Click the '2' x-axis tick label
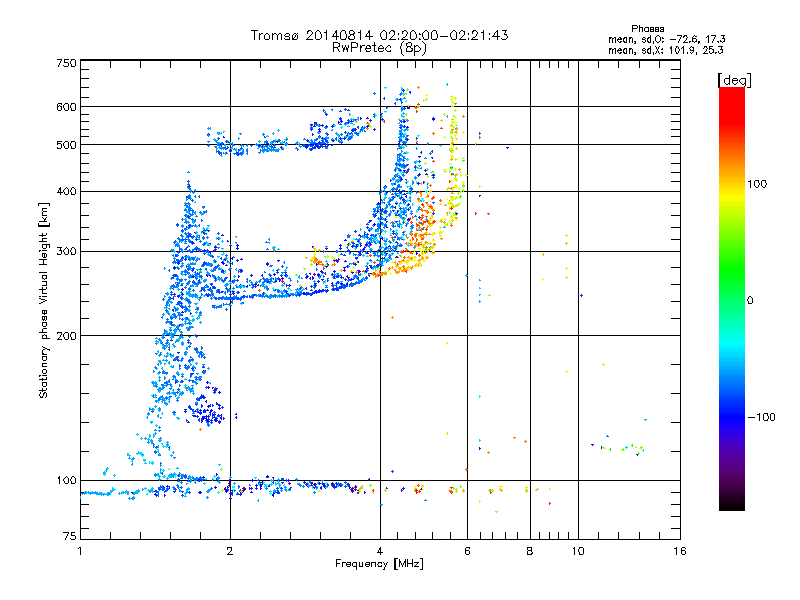 (x=230, y=551)
